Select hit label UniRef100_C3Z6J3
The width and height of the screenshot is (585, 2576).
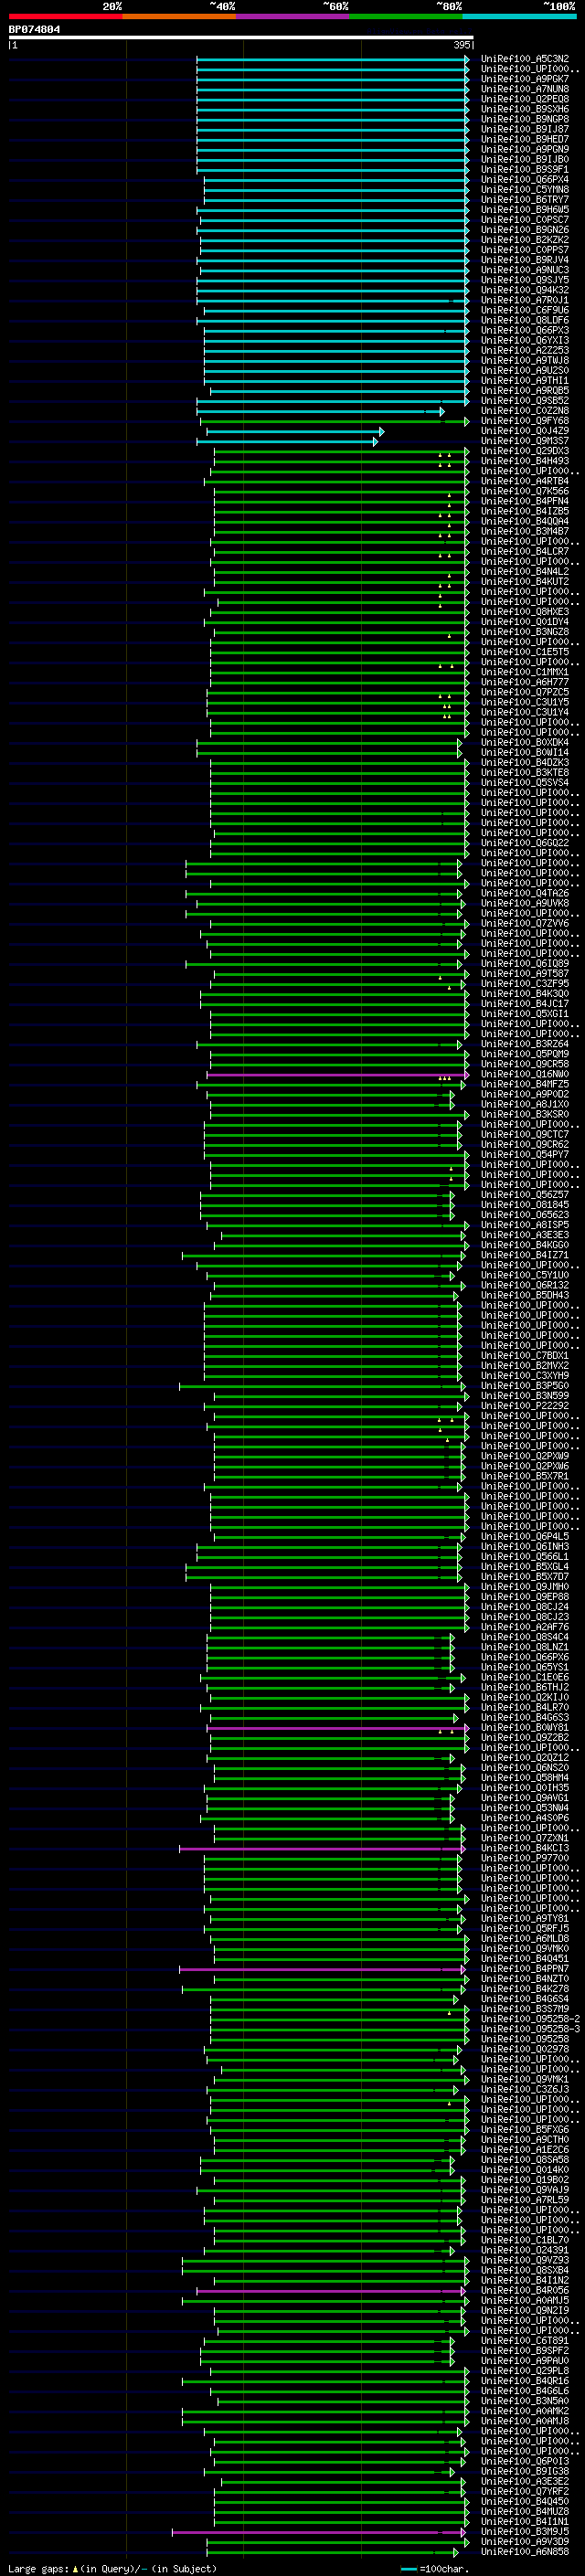point(525,2090)
